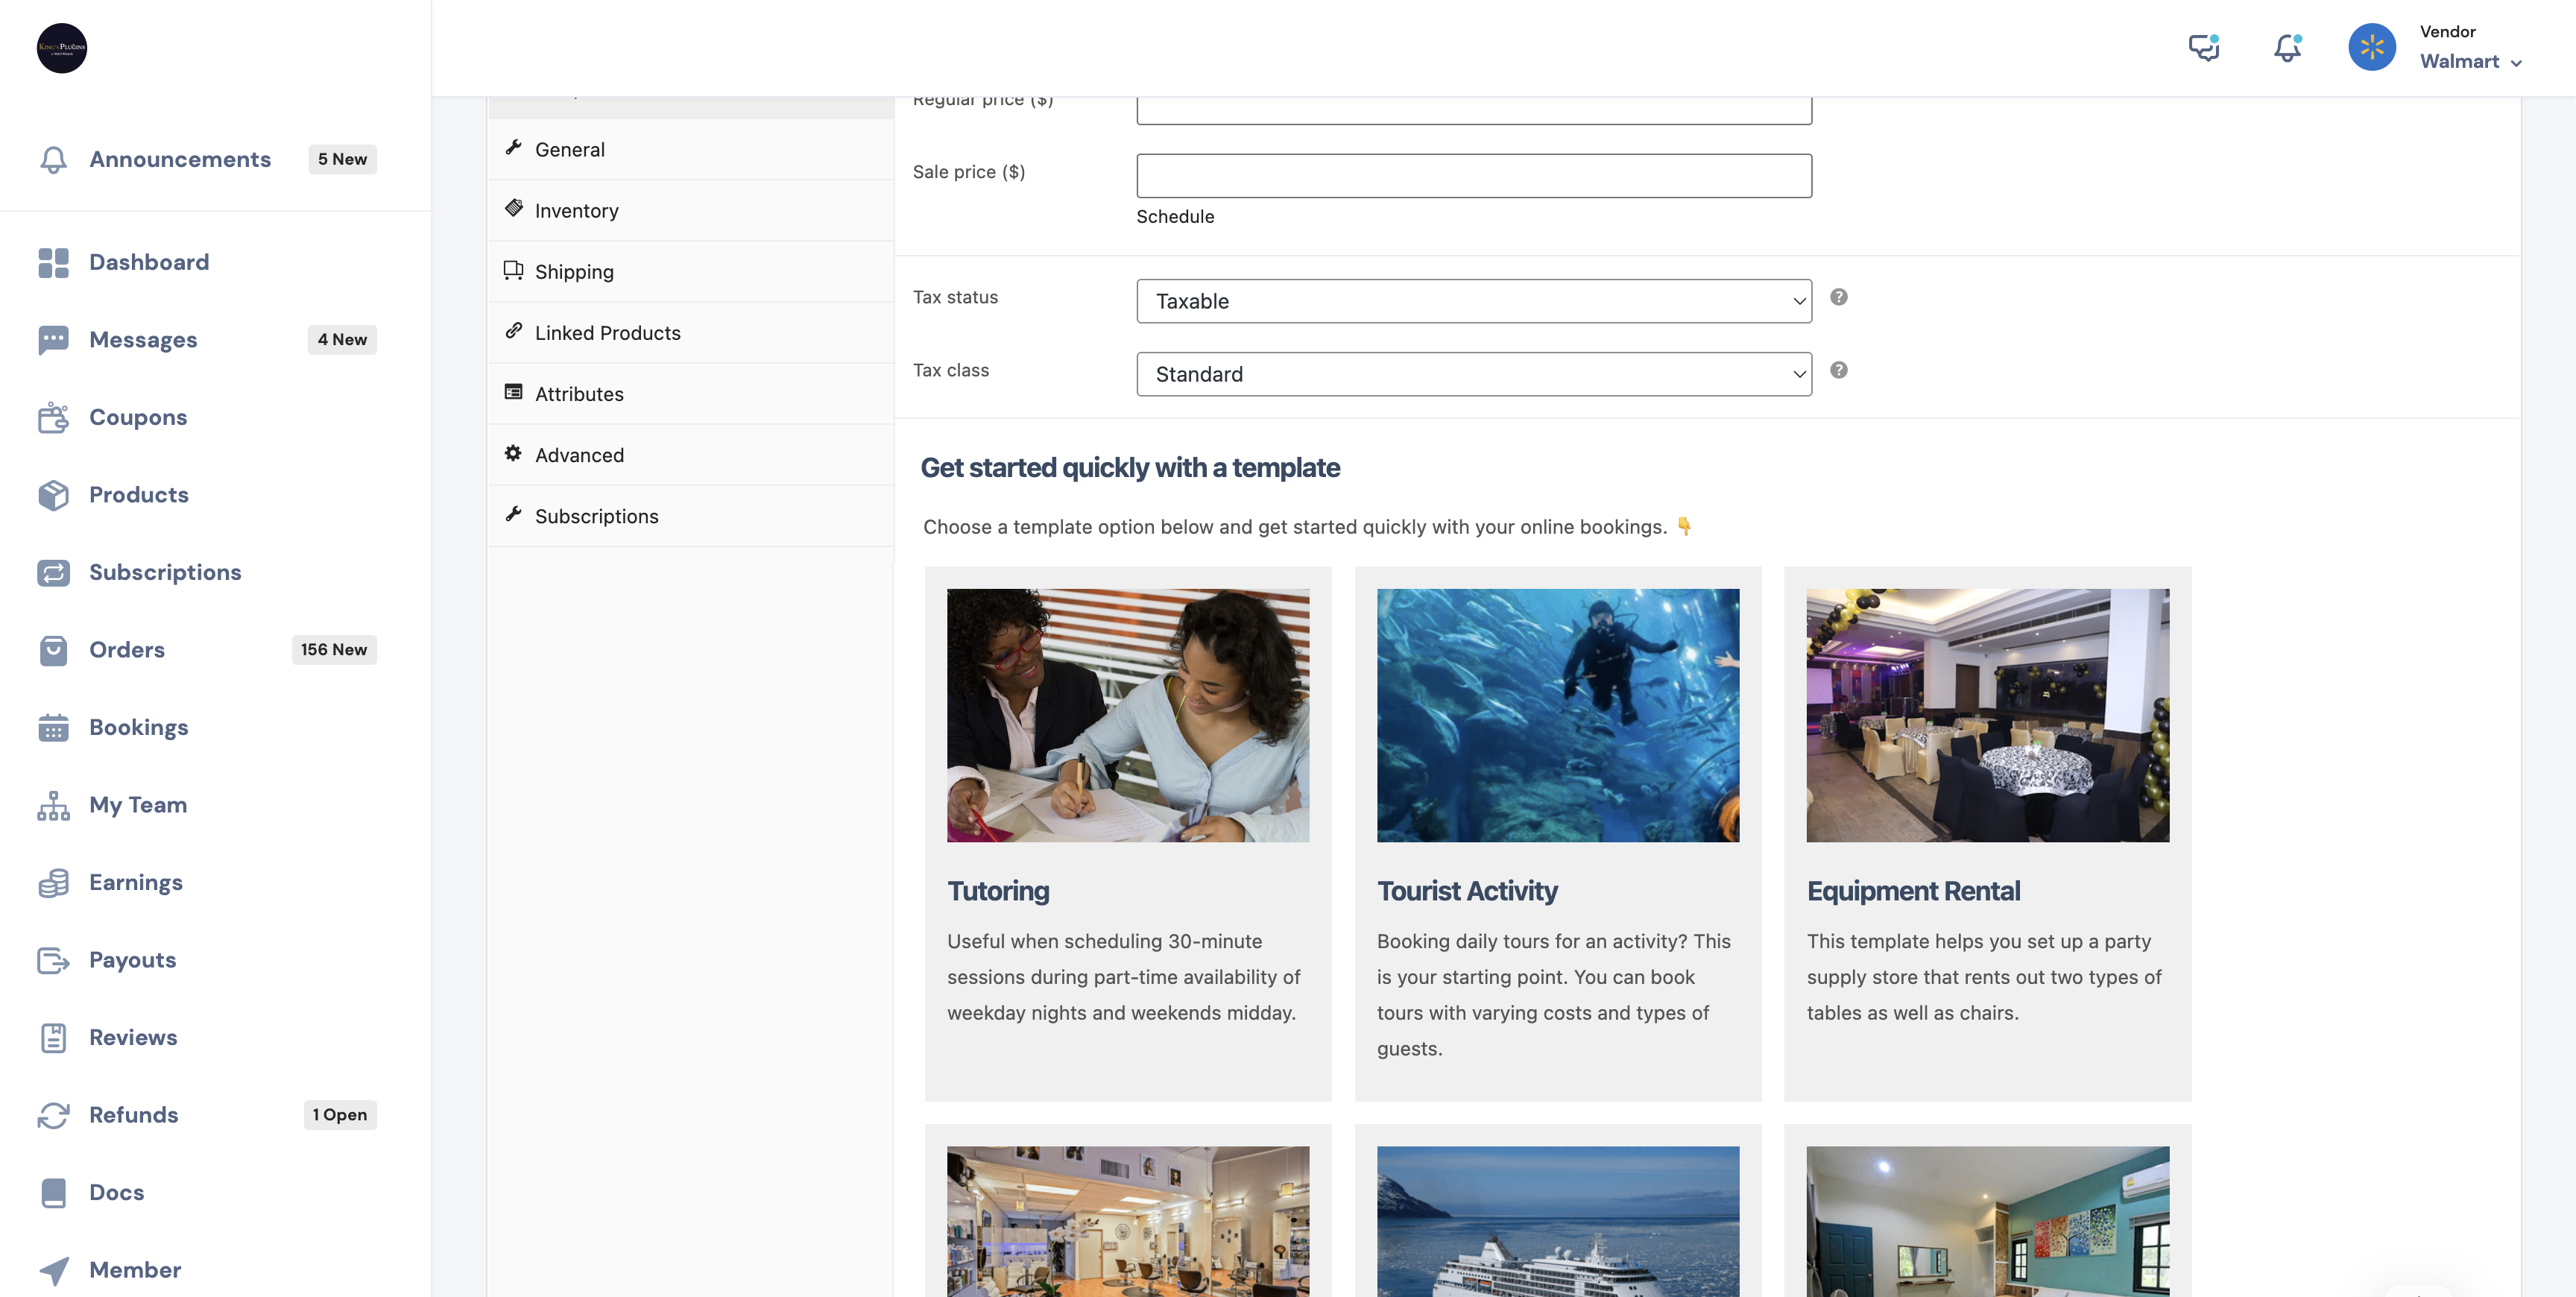Click the Tourist Activity template title
2576x1297 pixels.
(x=1467, y=891)
